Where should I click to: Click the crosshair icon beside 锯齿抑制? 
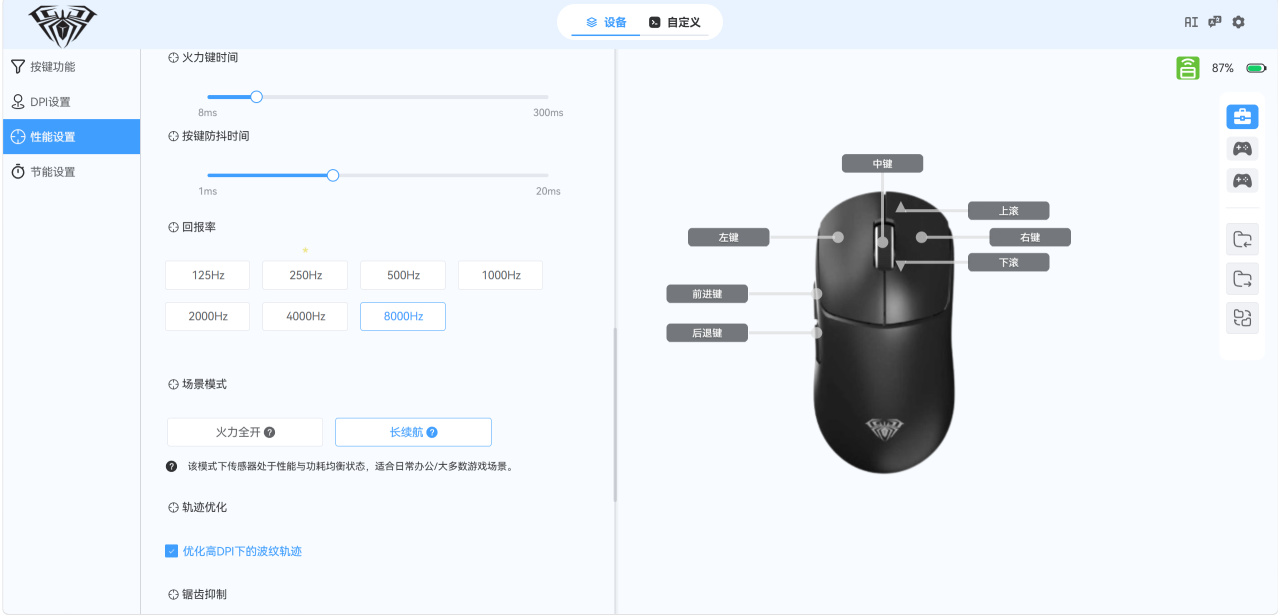pos(174,594)
